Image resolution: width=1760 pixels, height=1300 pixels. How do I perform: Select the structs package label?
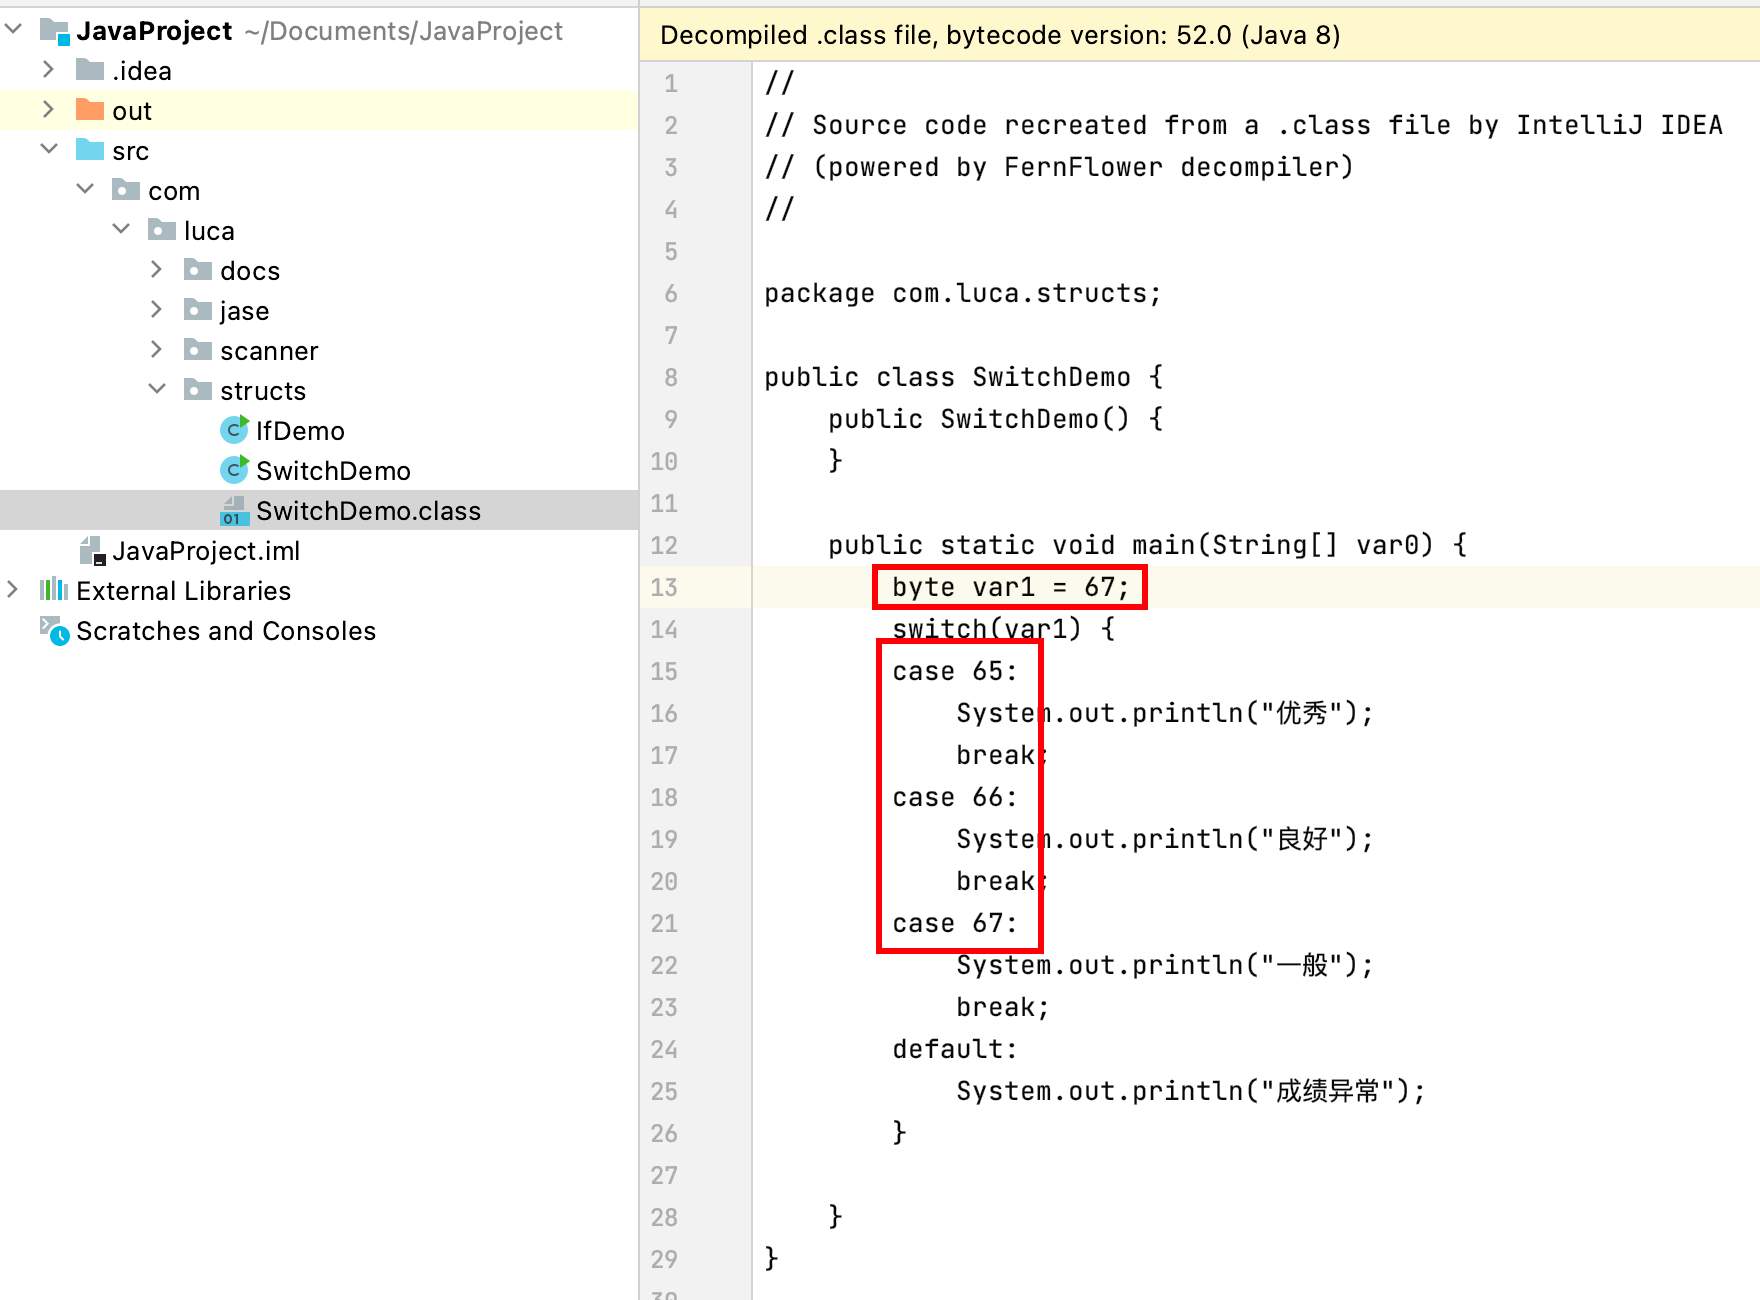263,391
